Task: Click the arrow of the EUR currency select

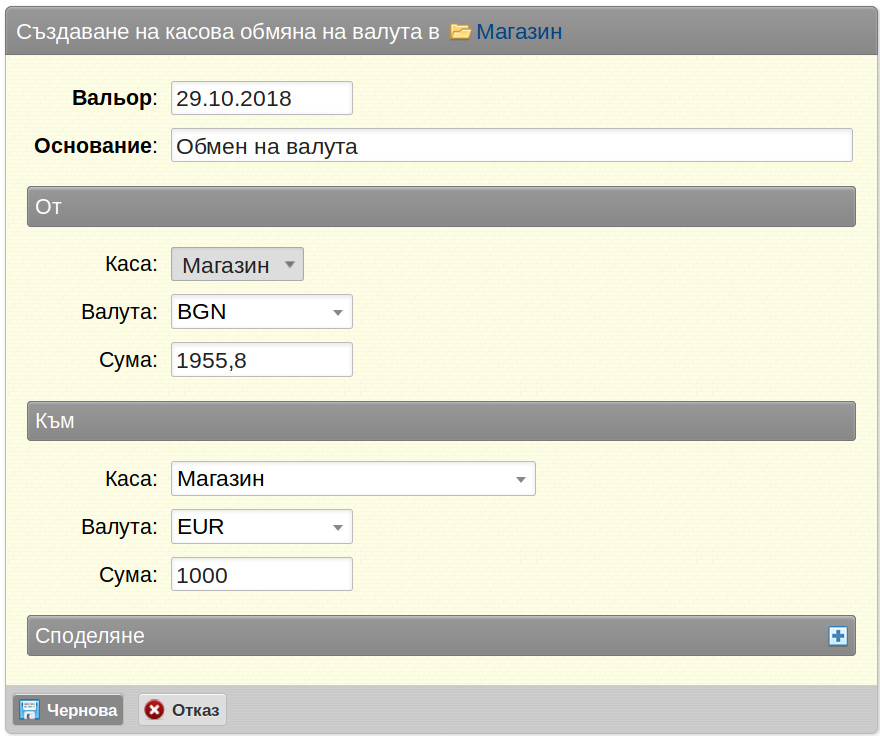Action: click(x=338, y=528)
